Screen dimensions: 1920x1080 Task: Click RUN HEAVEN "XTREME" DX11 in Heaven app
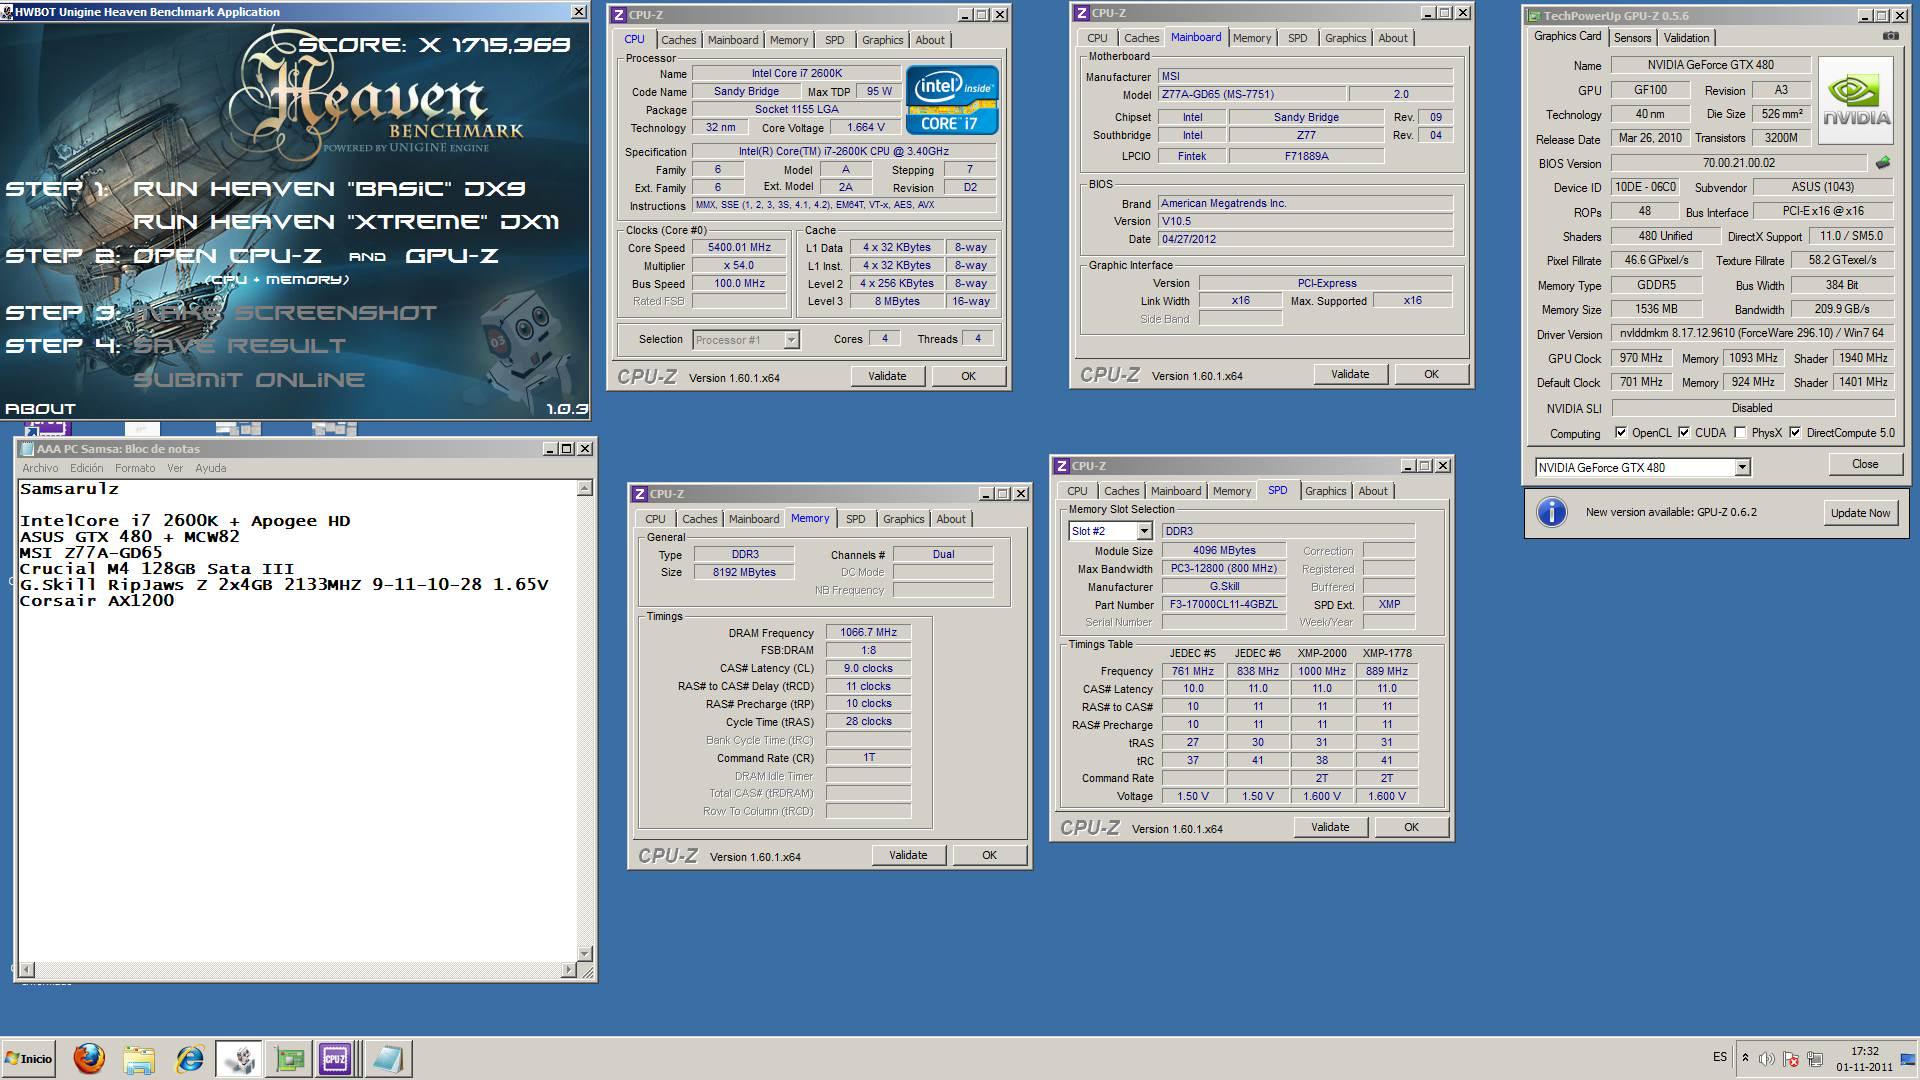pos(346,222)
